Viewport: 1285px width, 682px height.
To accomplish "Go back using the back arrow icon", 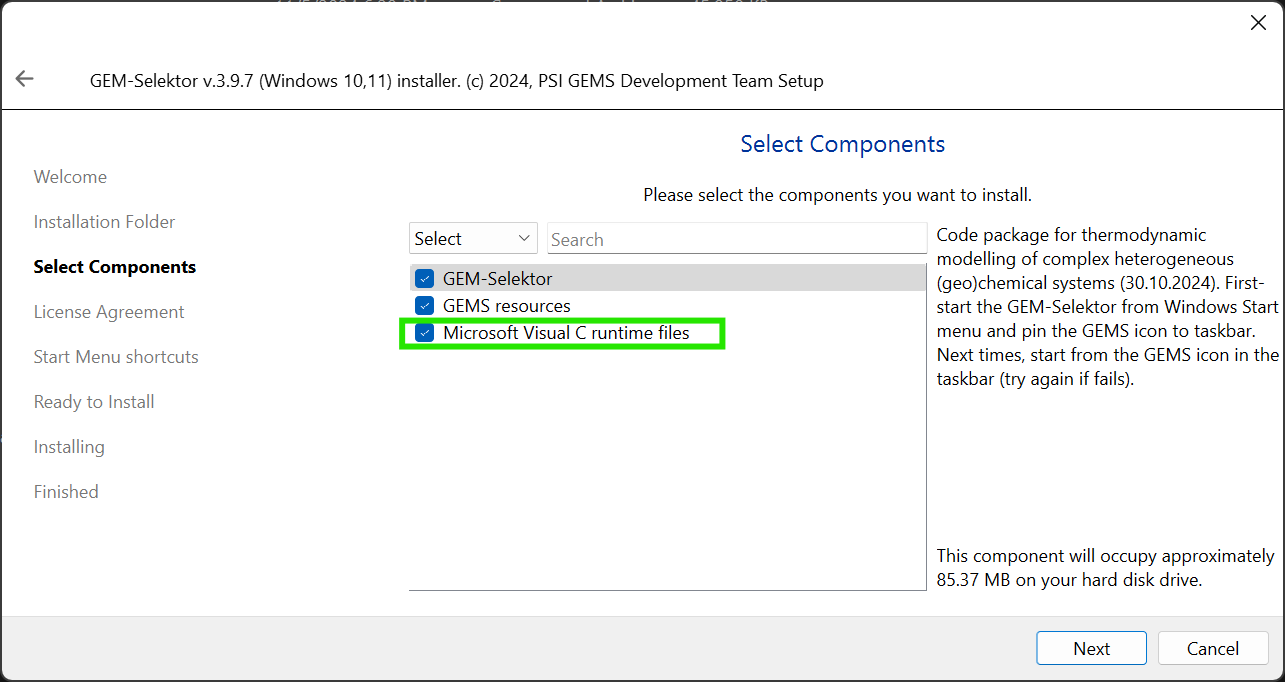I will click(x=25, y=79).
